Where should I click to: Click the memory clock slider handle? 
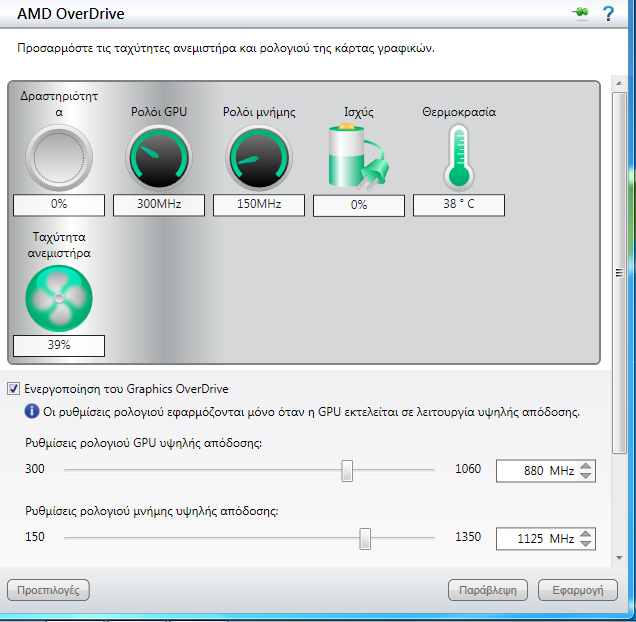365,539
